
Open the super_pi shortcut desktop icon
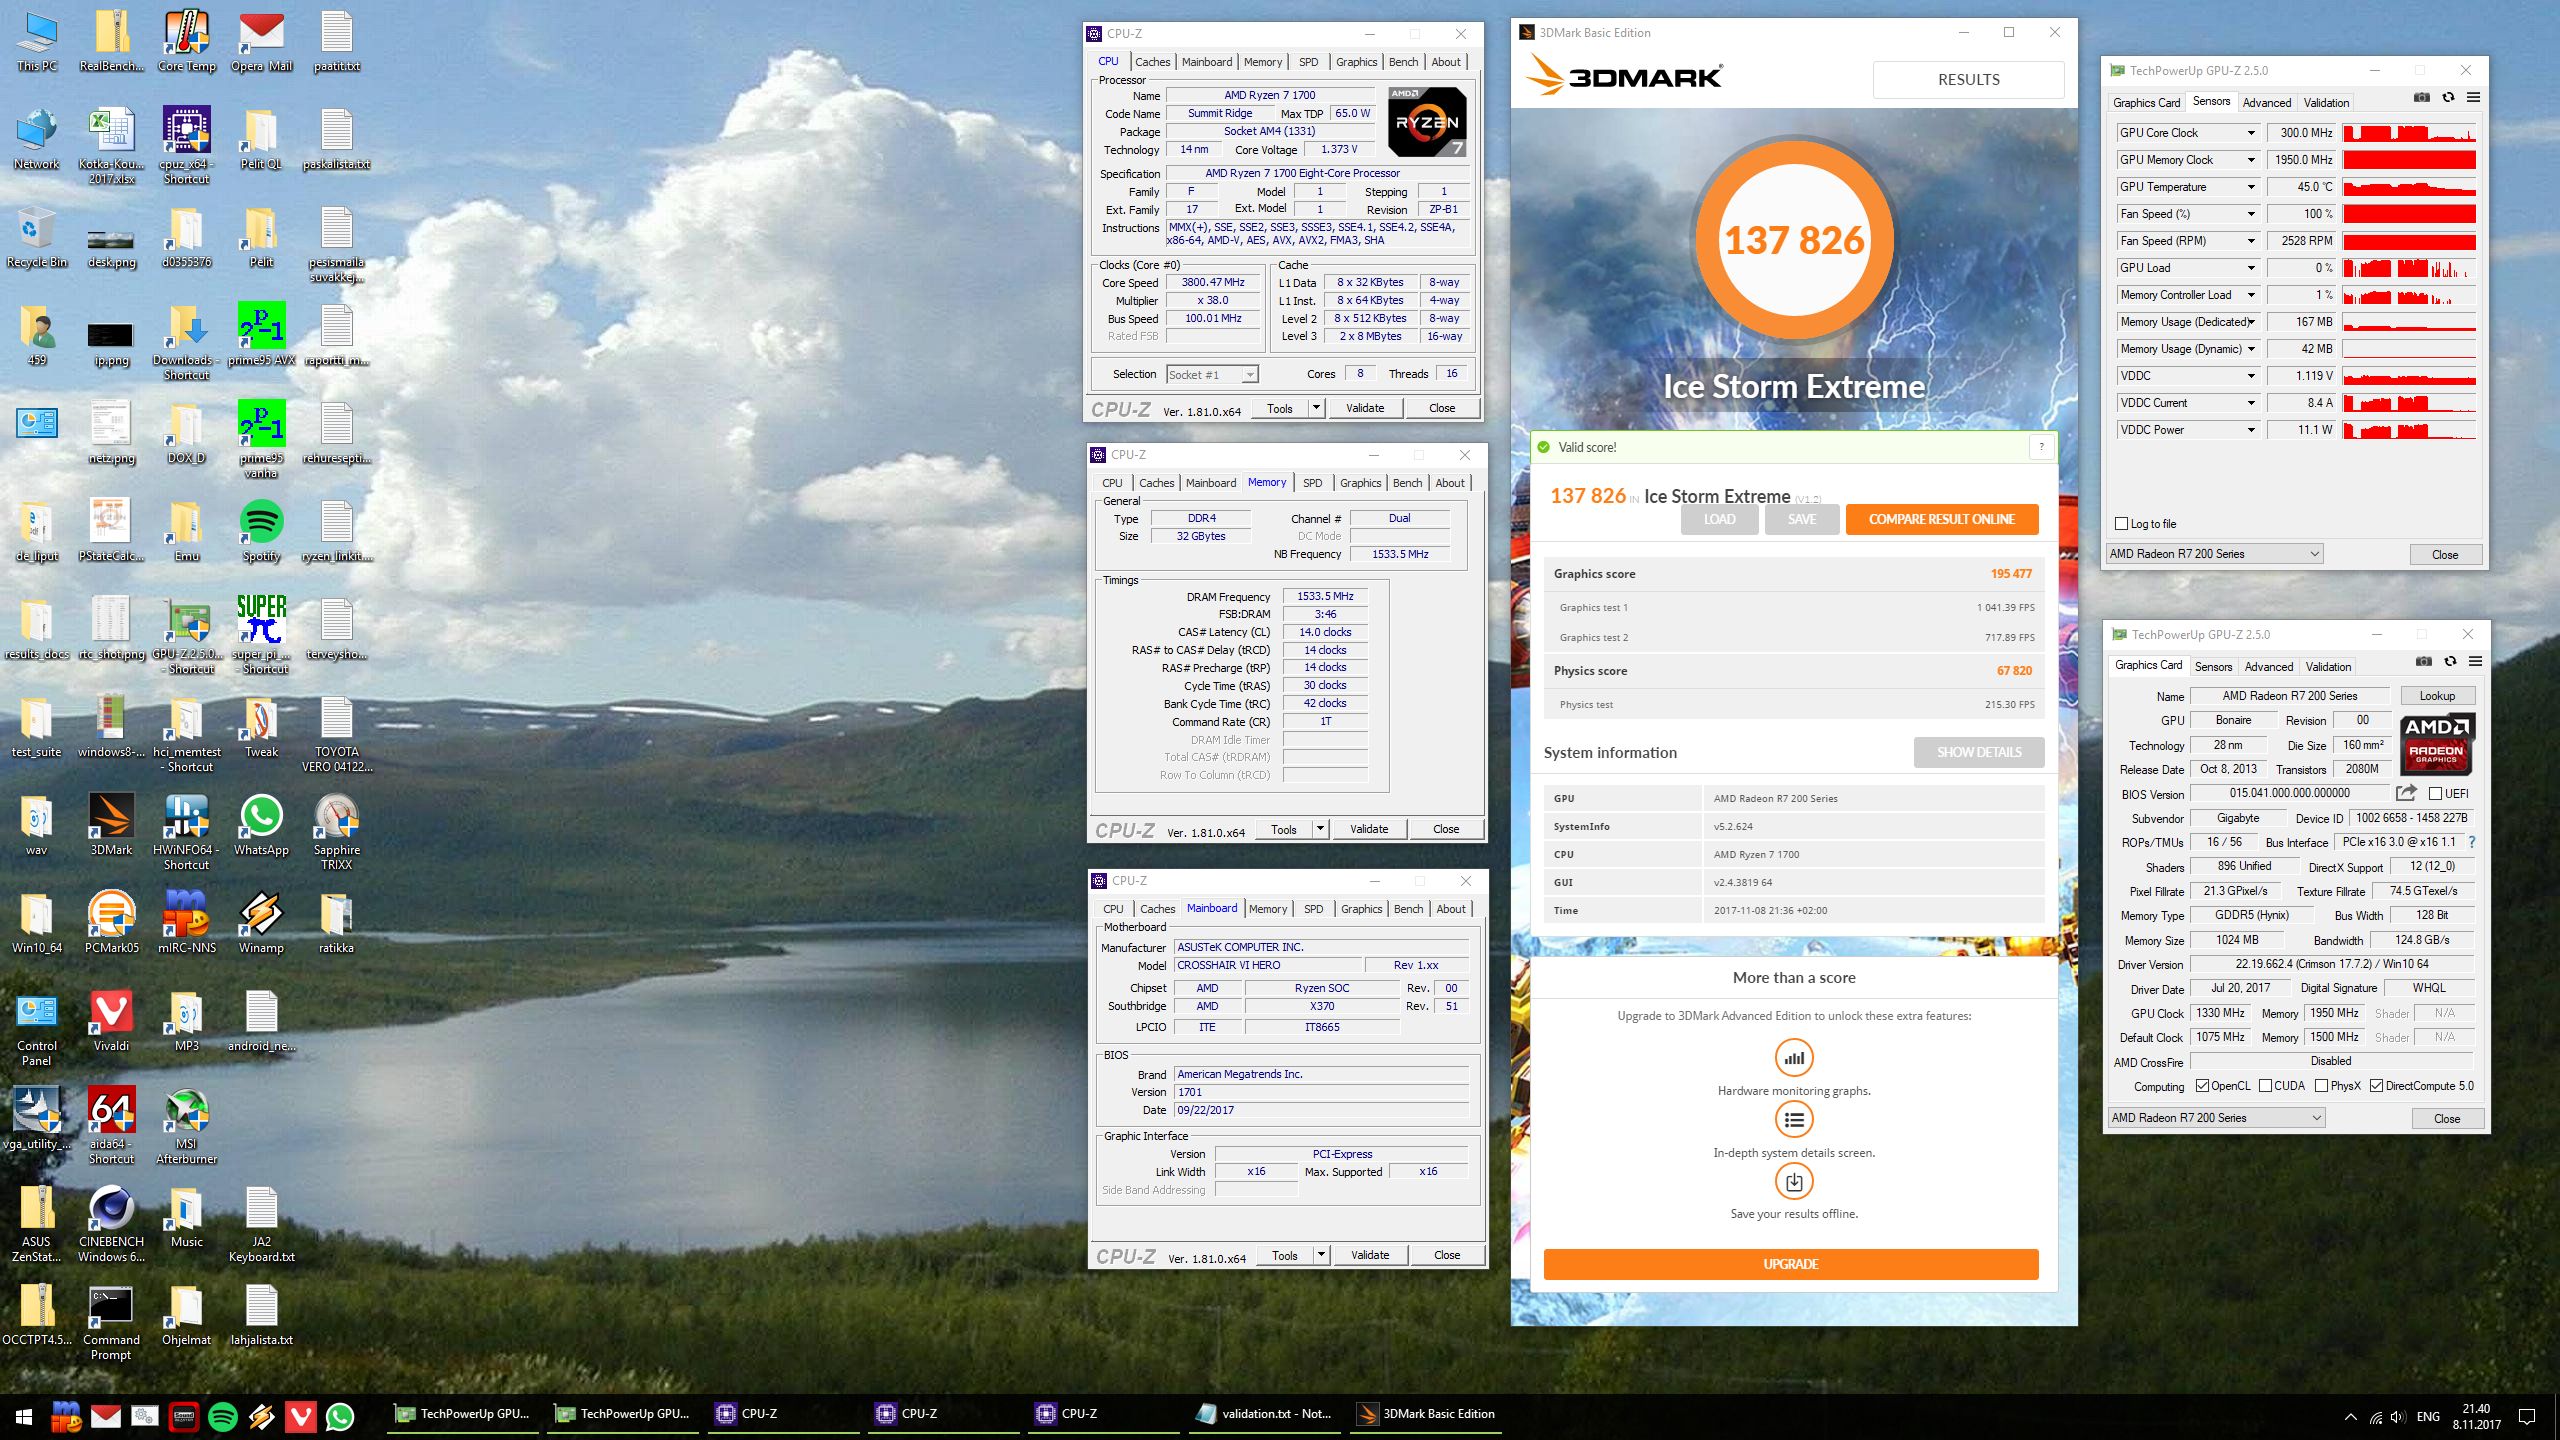point(261,635)
